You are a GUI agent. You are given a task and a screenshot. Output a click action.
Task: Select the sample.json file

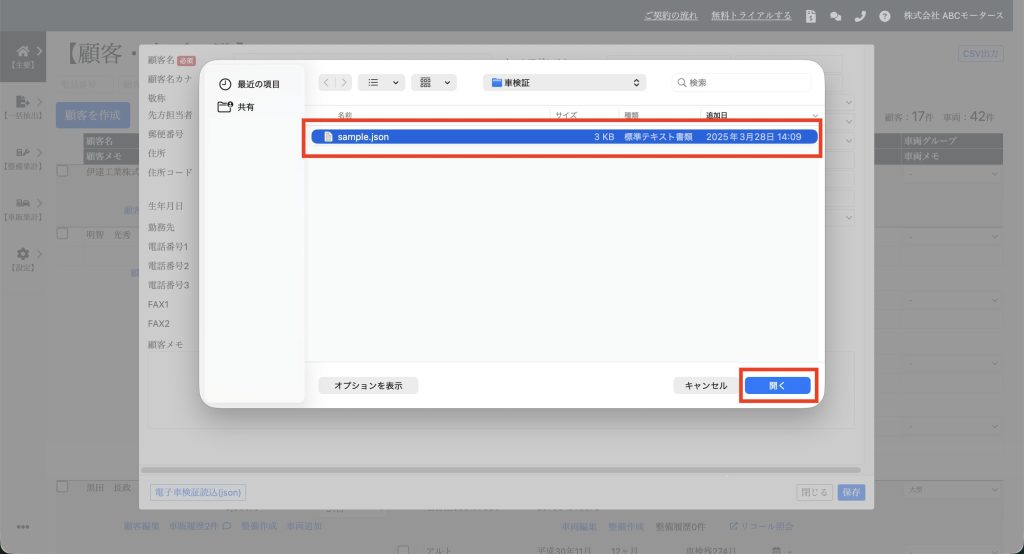[364, 137]
